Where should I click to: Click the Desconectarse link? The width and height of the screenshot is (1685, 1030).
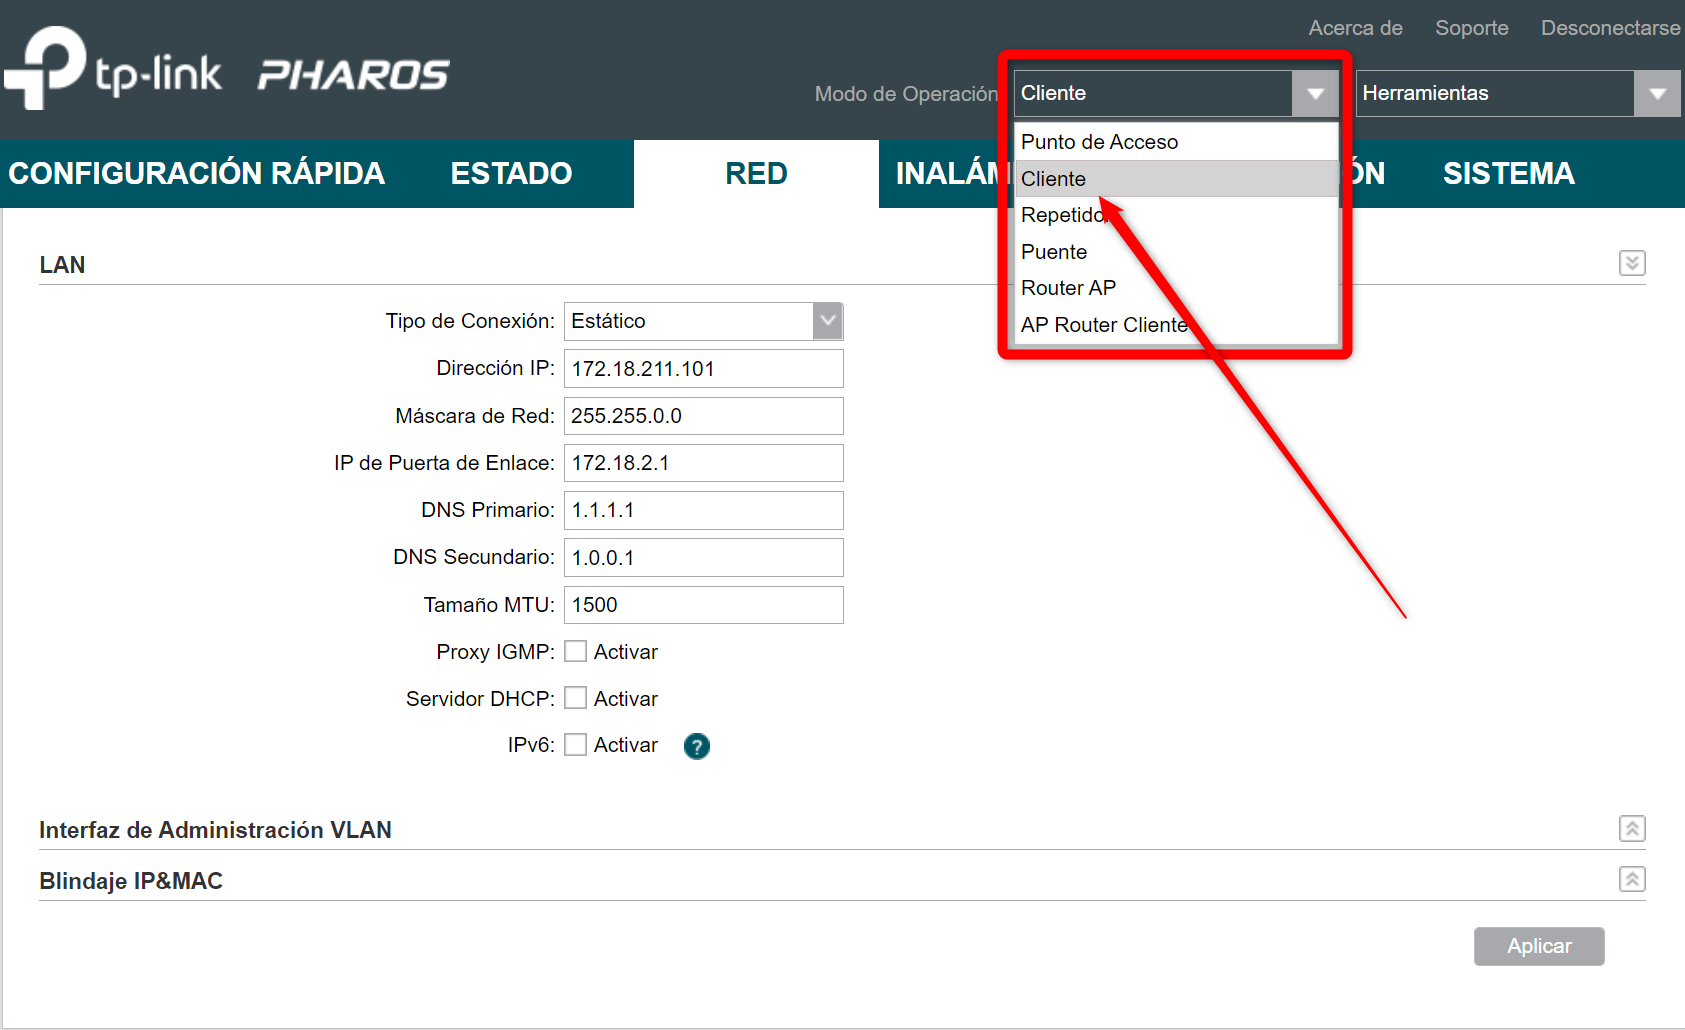[1610, 28]
